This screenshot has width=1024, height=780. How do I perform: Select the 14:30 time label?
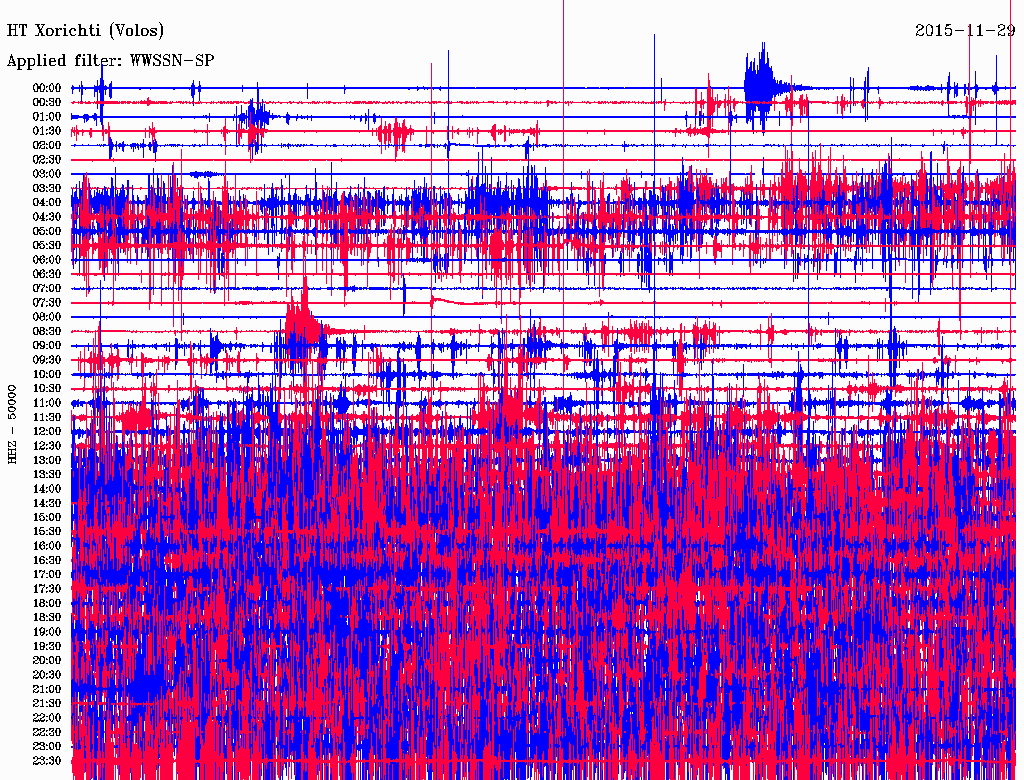[47, 503]
